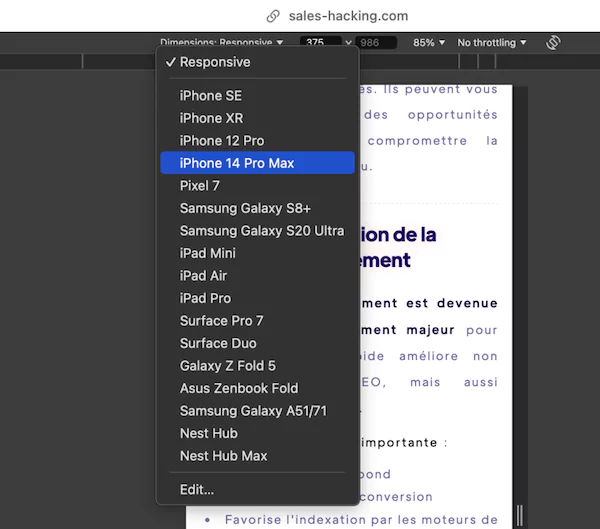Click the viewport resize handle at right edge
The image size is (600, 529).
click(x=520, y=515)
